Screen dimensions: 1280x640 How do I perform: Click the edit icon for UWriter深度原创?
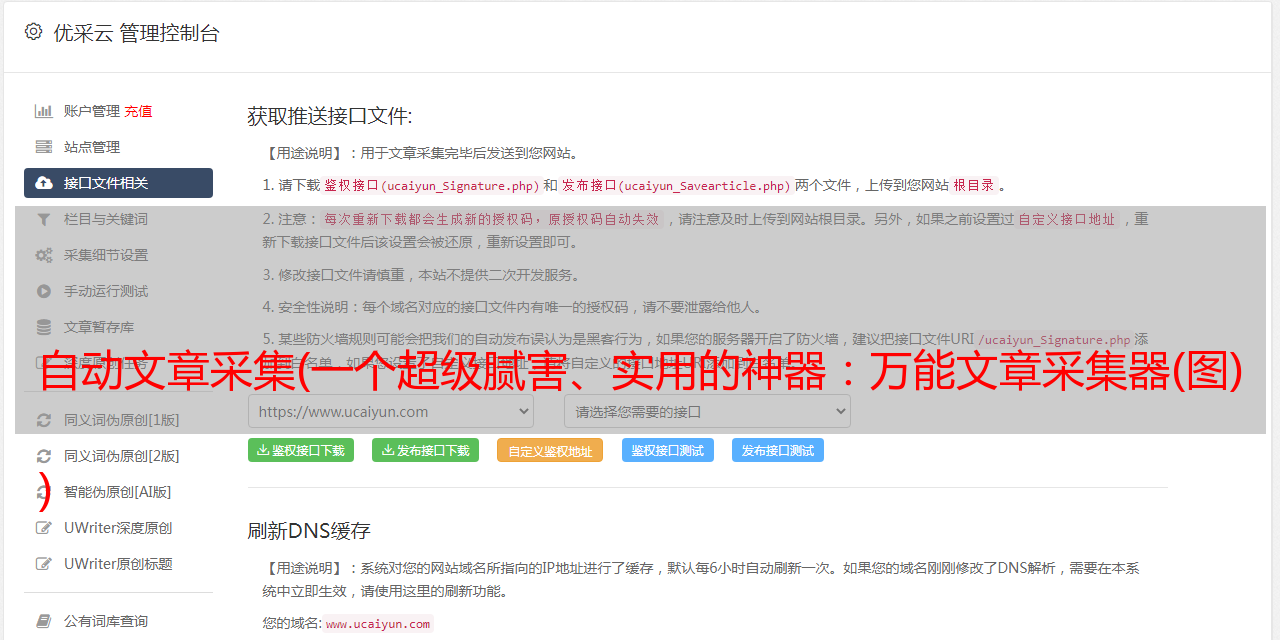(x=44, y=528)
